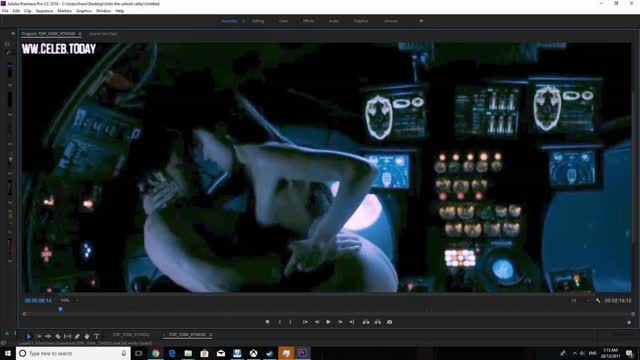Play the sequence in Program Monitor
The width and height of the screenshot is (640, 360).
click(328, 322)
